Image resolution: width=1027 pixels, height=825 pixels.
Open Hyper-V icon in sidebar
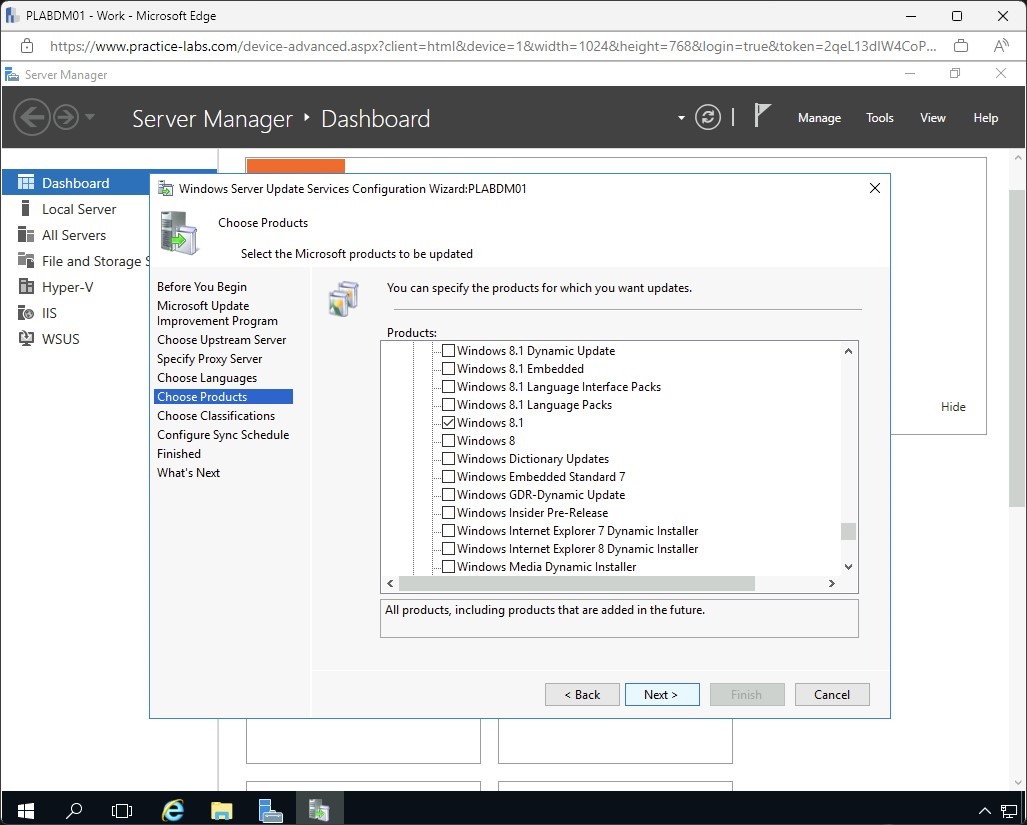(x=26, y=287)
